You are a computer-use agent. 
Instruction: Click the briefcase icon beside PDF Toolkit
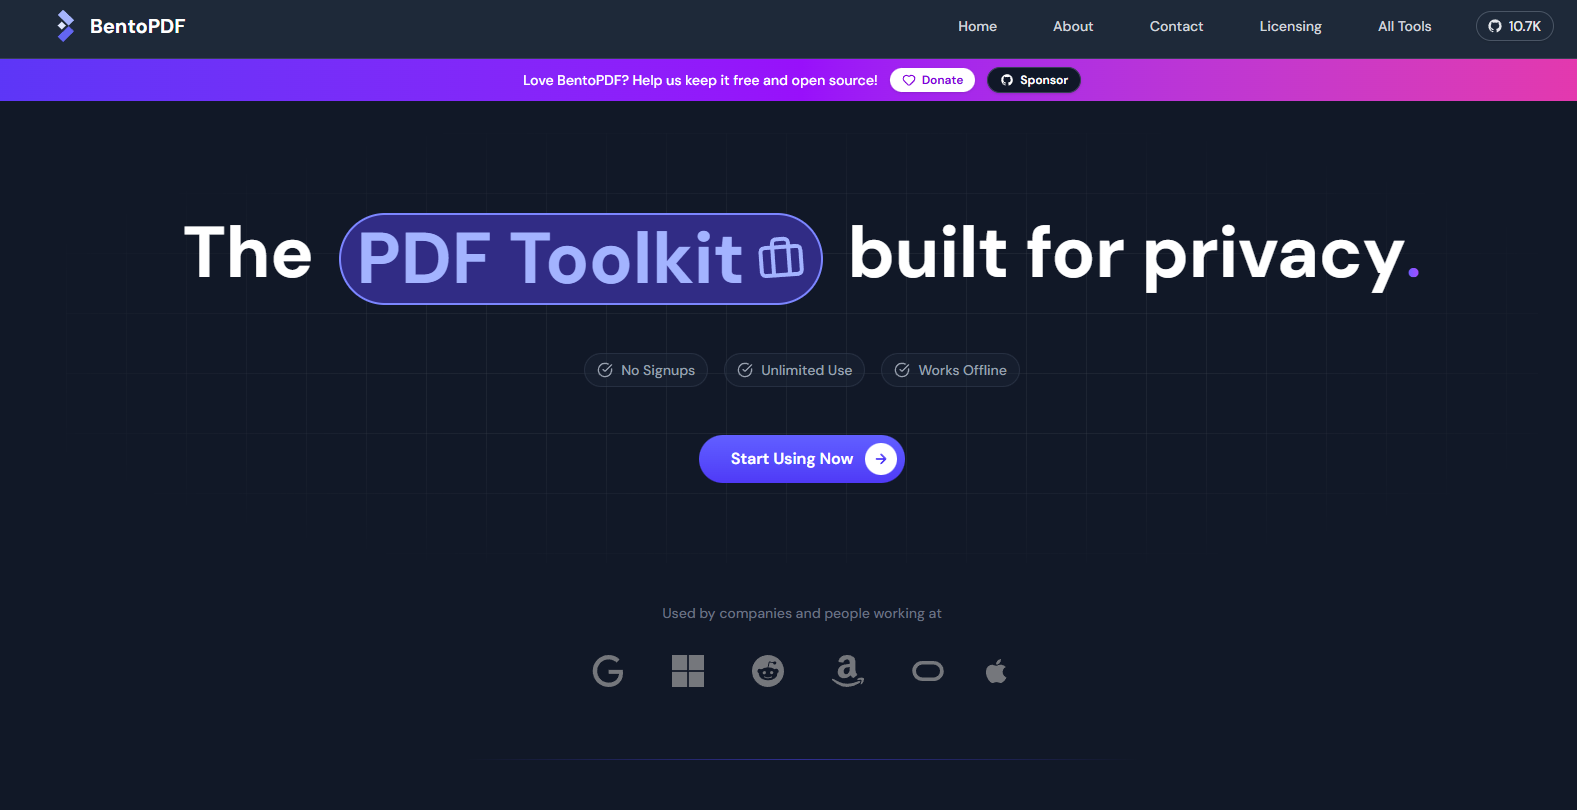tap(781, 258)
